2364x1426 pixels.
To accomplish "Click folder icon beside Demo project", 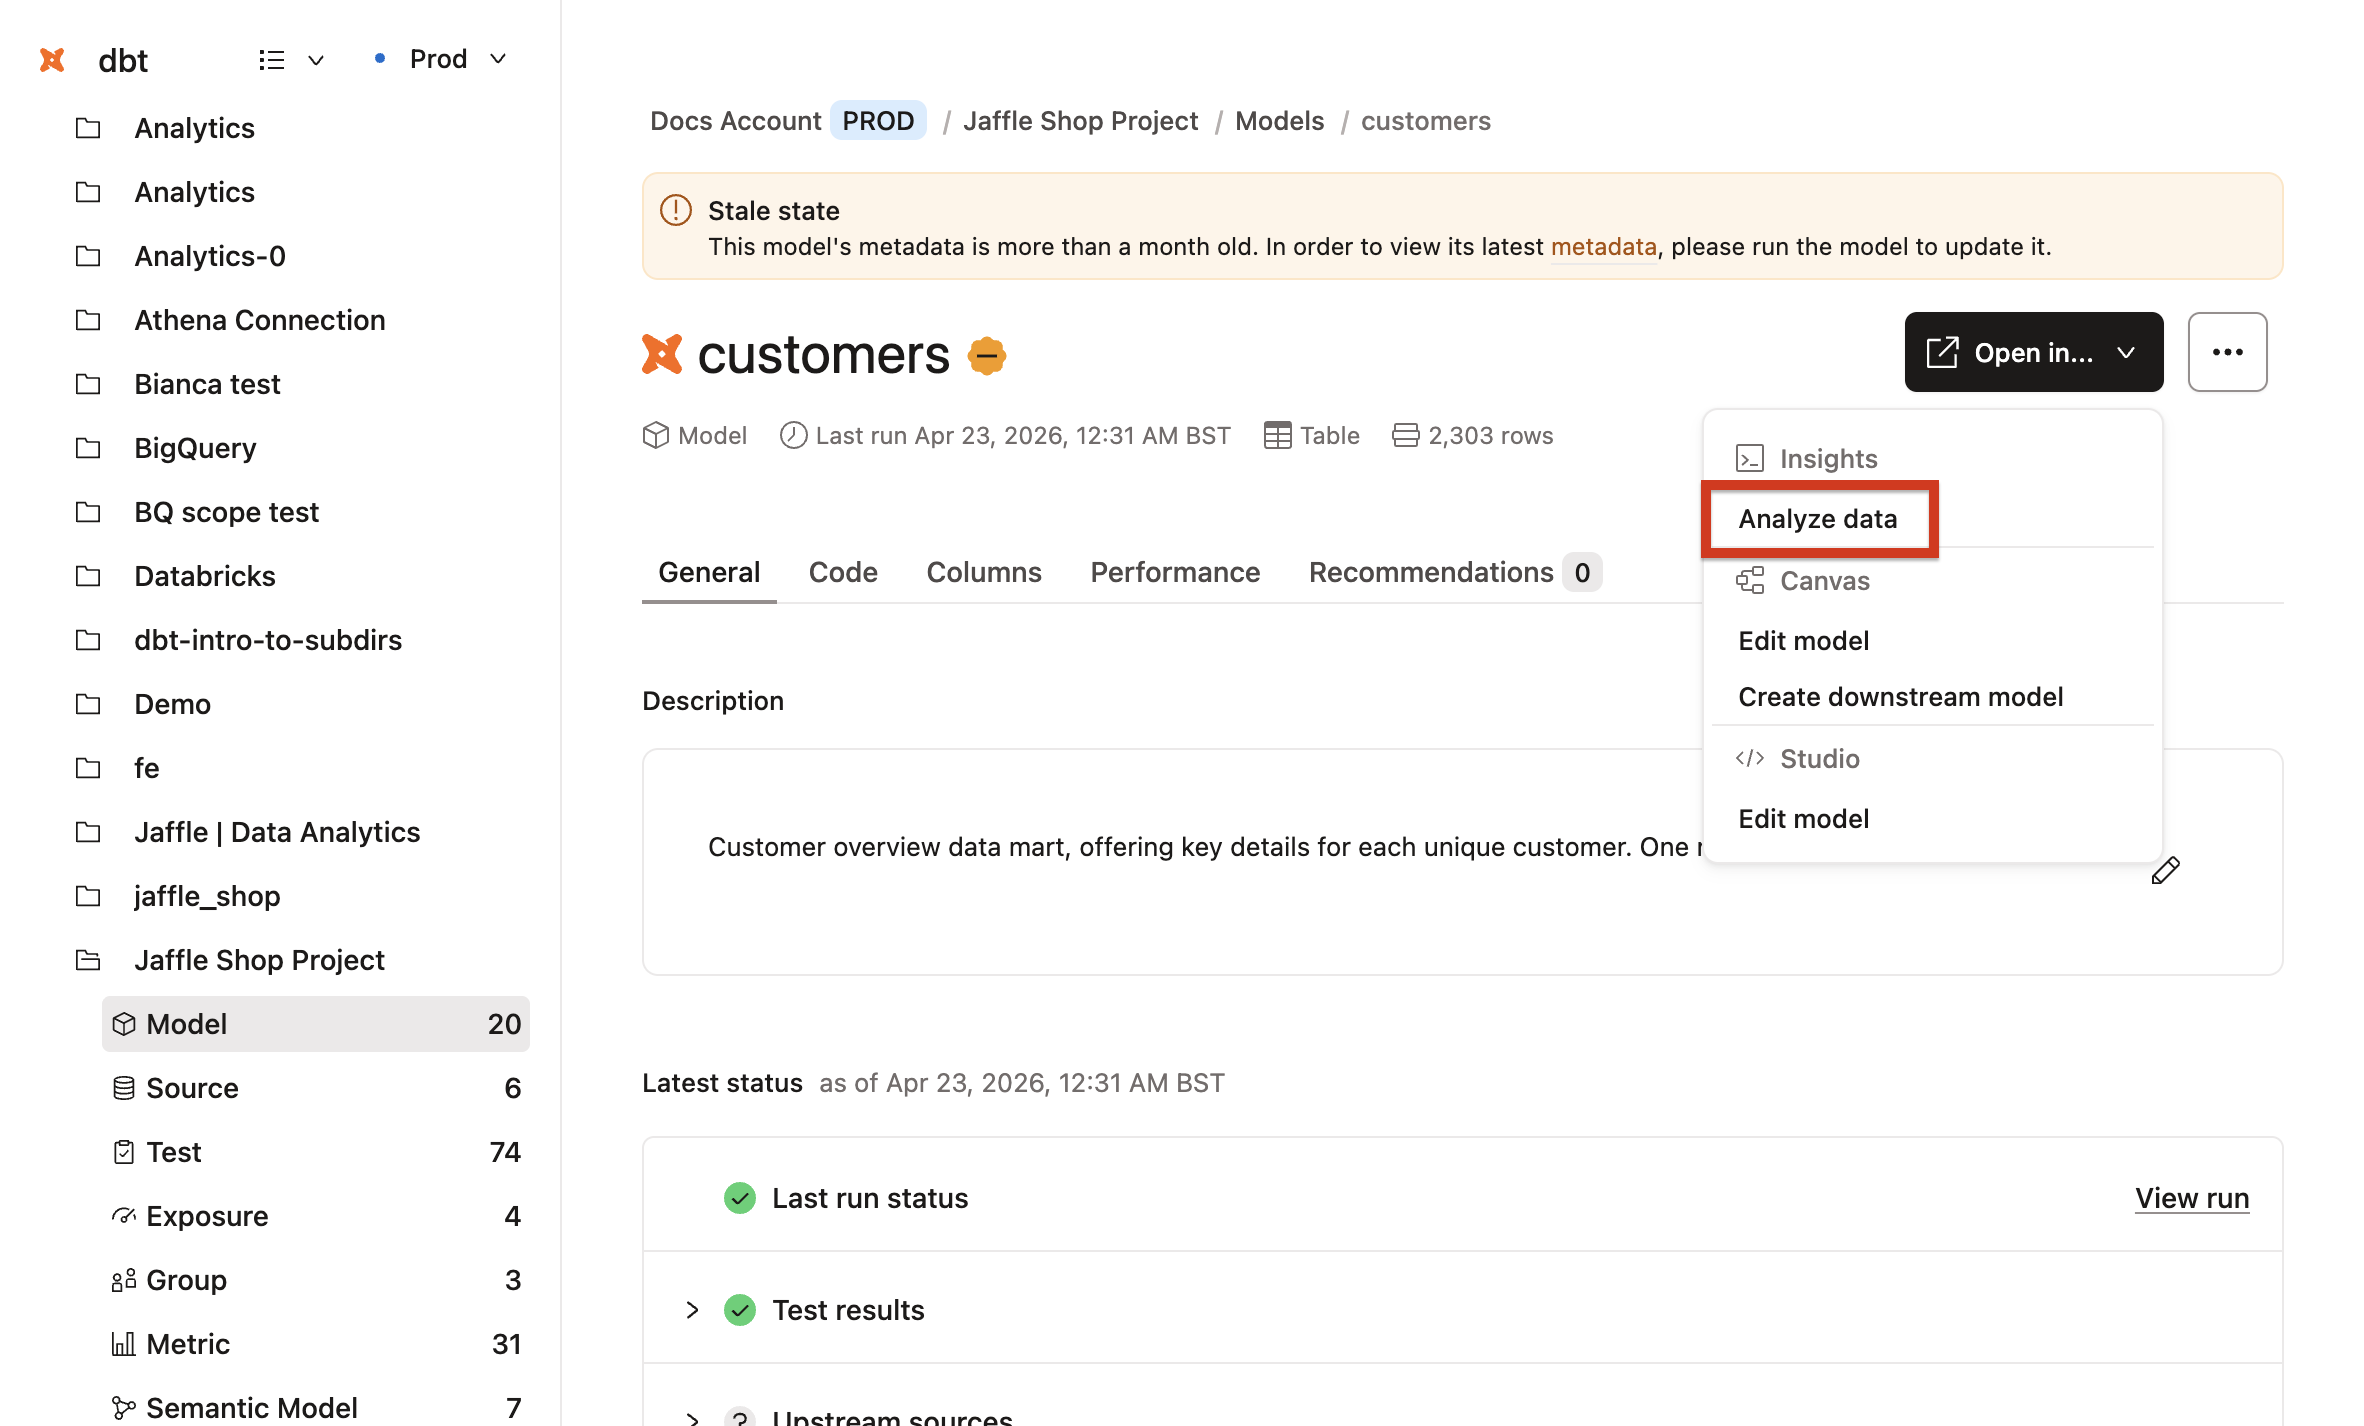I will coord(89,704).
